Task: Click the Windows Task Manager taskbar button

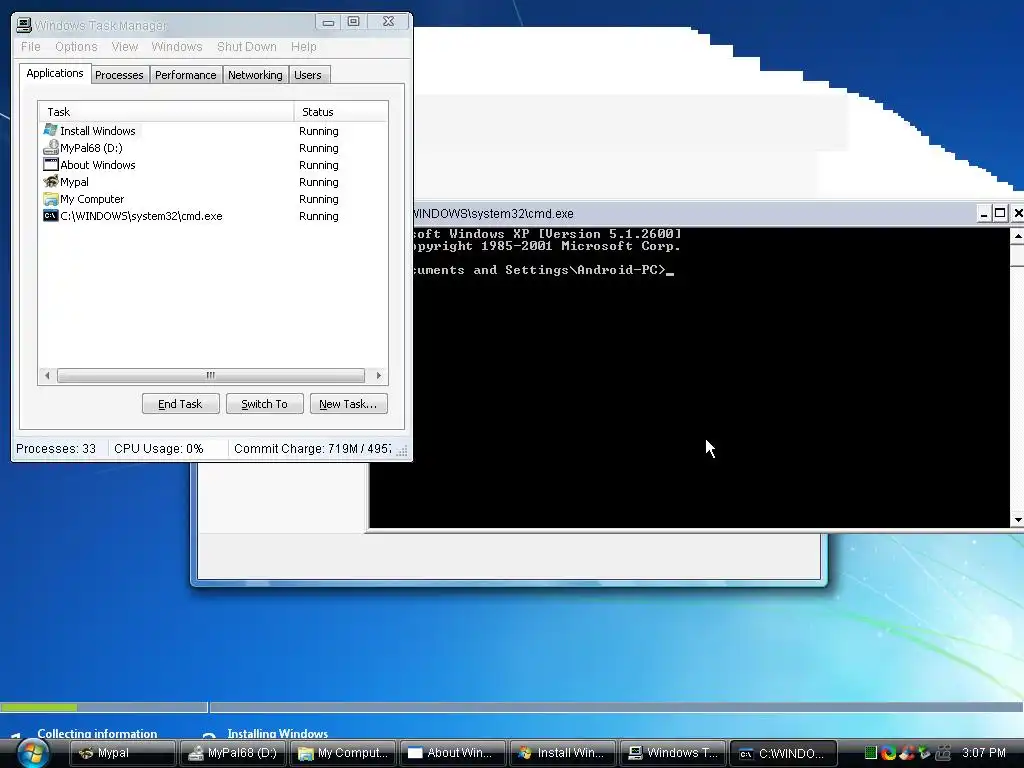Action: point(673,753)
